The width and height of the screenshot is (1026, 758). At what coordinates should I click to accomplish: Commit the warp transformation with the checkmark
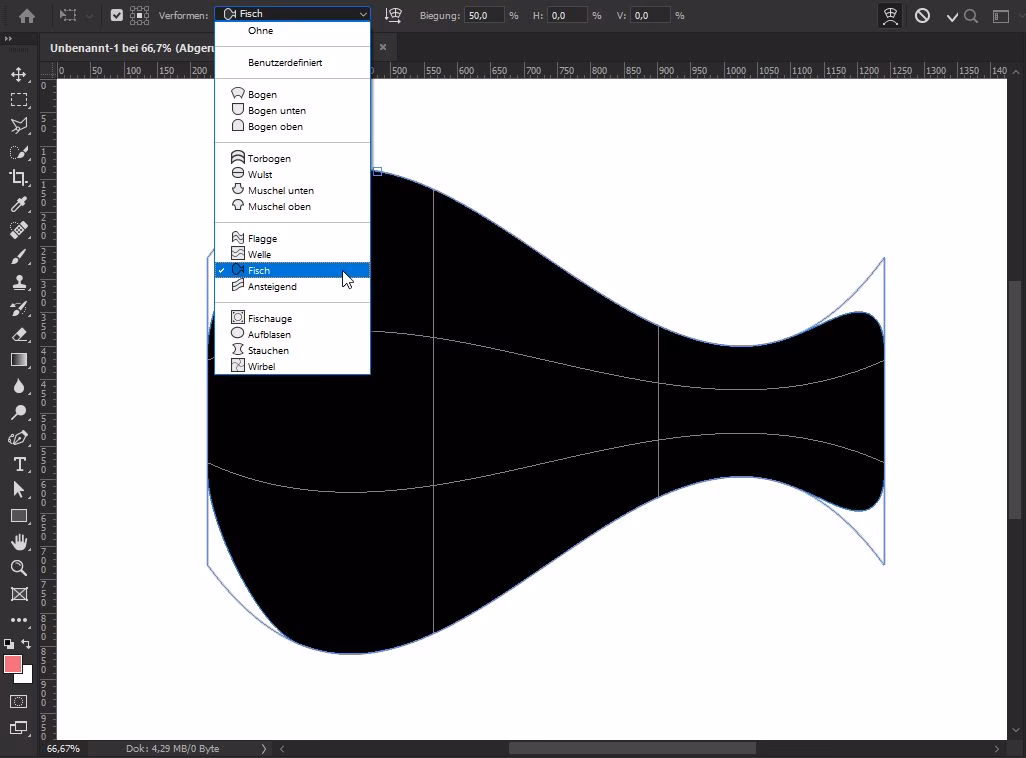click(950, 15)
